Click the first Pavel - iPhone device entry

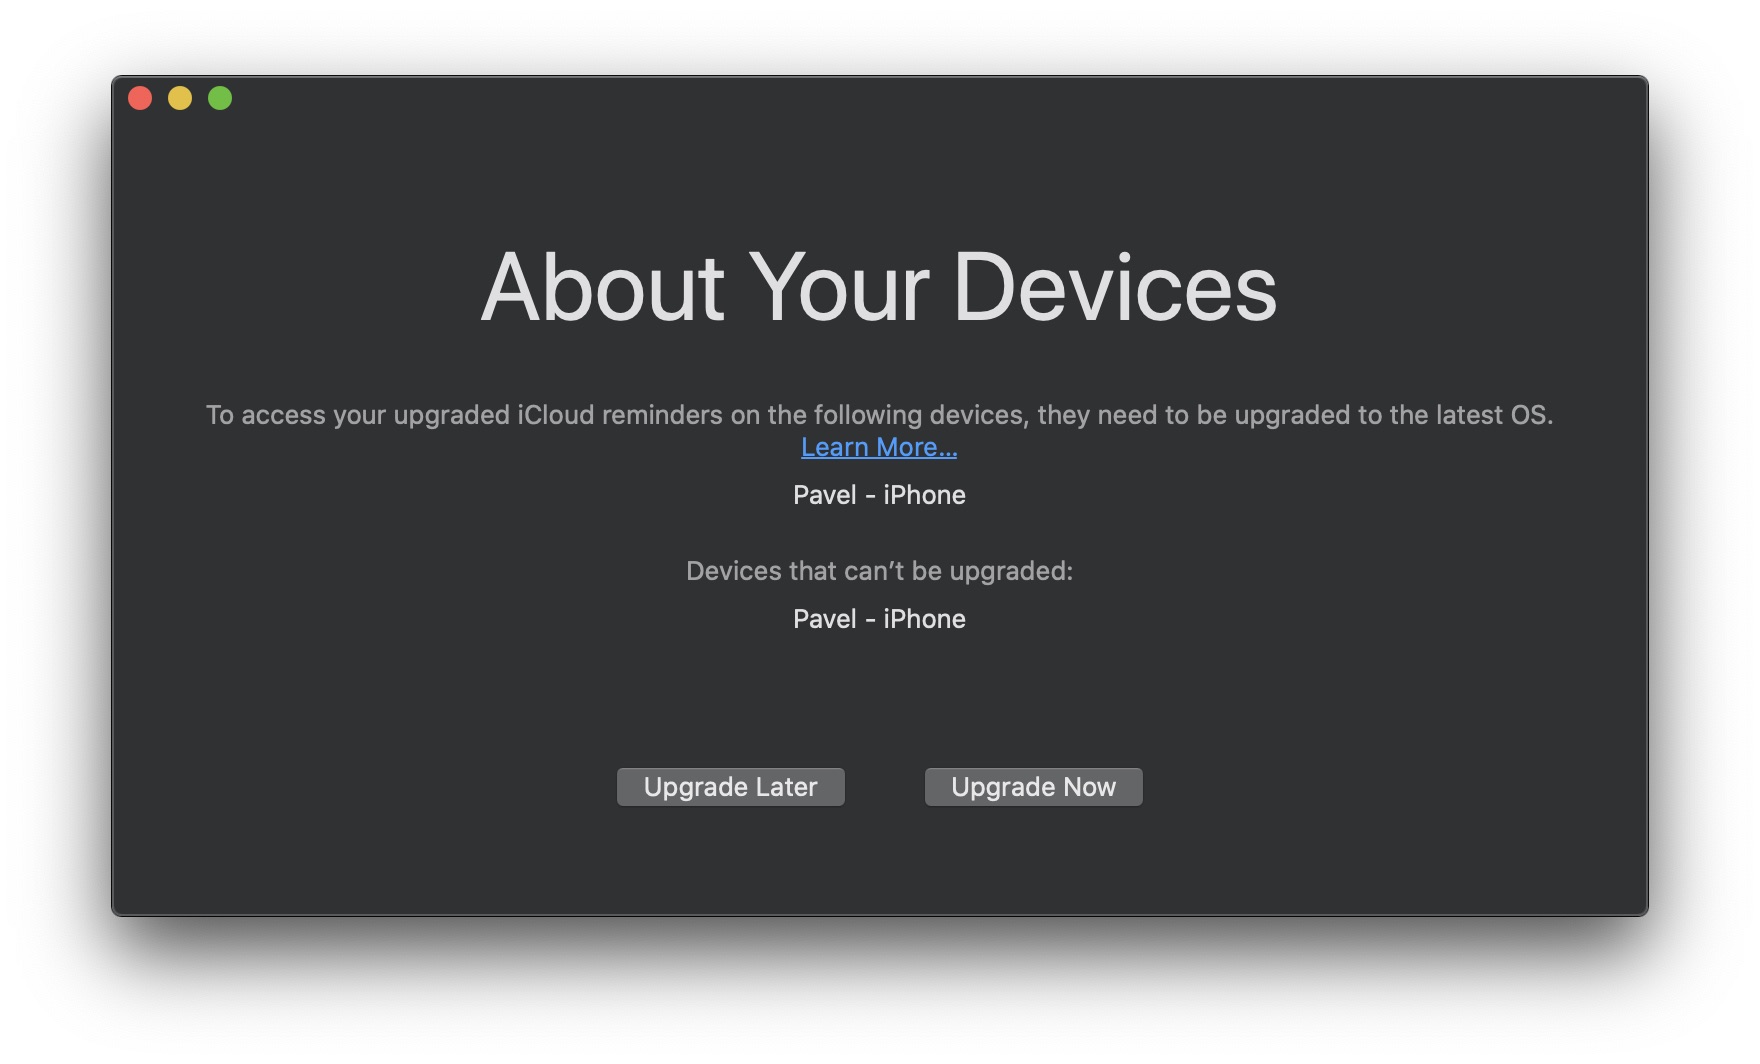pos(879,495)
